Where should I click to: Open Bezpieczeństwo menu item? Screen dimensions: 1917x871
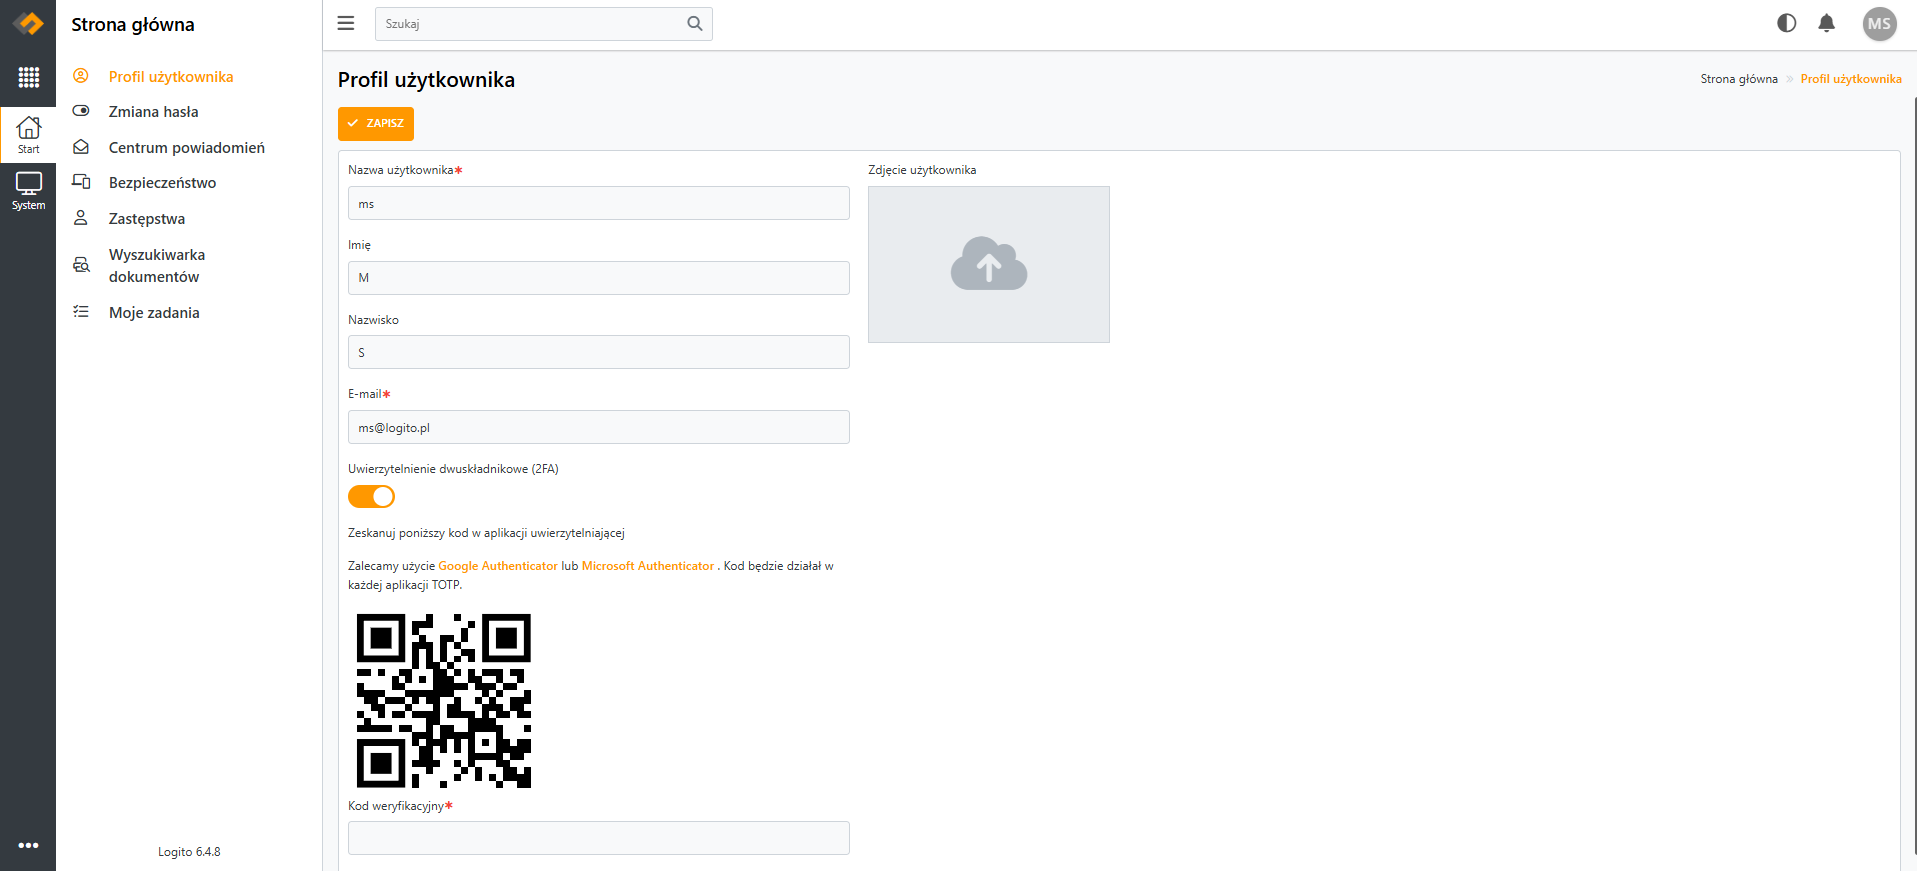click(x=163, y=183)
